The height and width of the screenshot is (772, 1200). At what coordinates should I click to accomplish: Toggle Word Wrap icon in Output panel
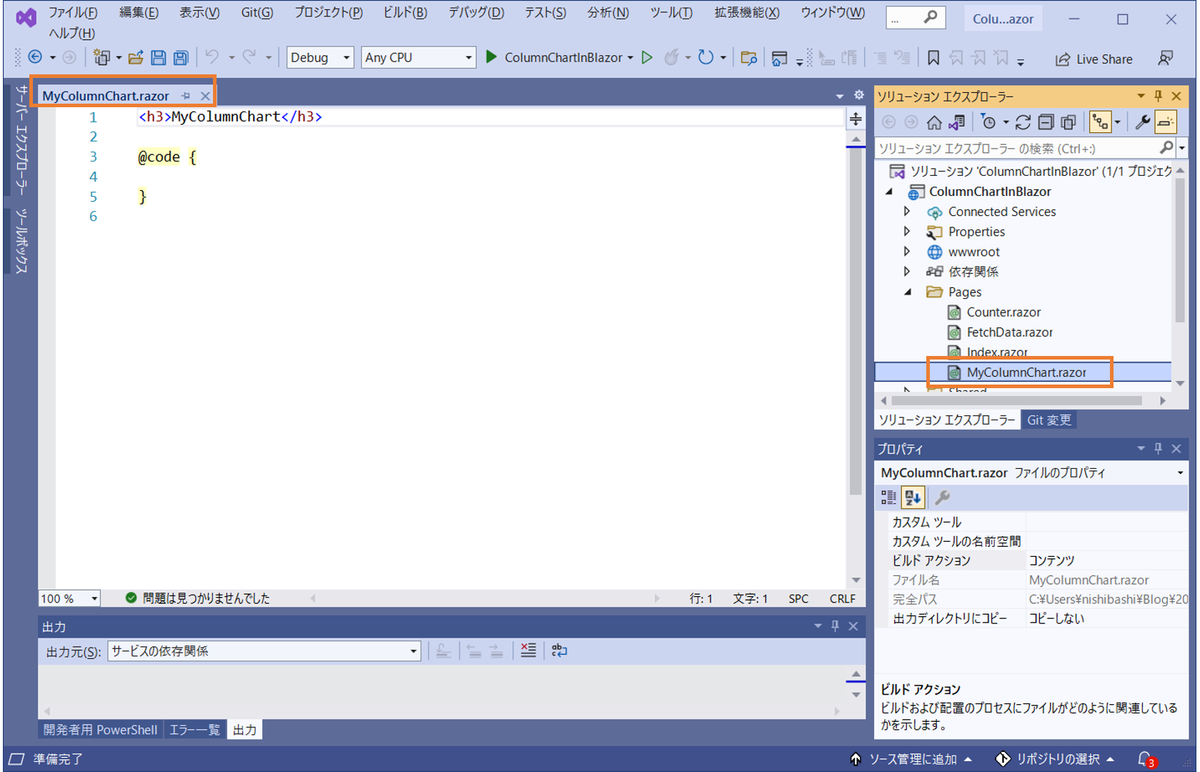[559, 651]
